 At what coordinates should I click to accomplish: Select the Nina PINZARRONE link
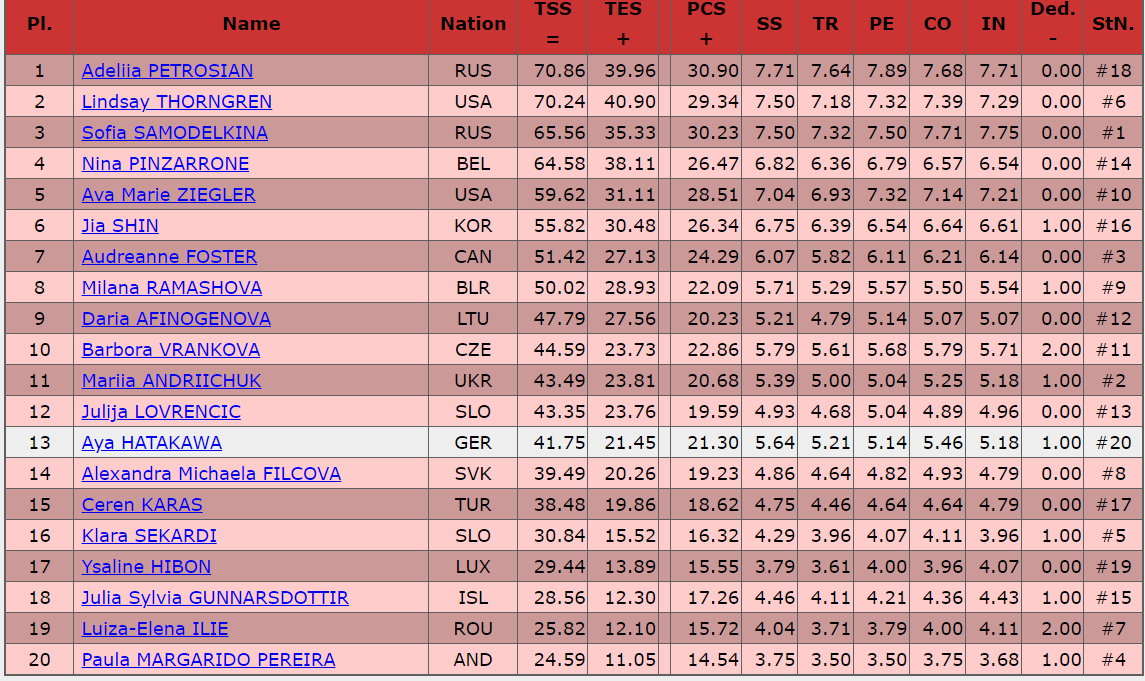pyautogui.click(x=165, y=164)
